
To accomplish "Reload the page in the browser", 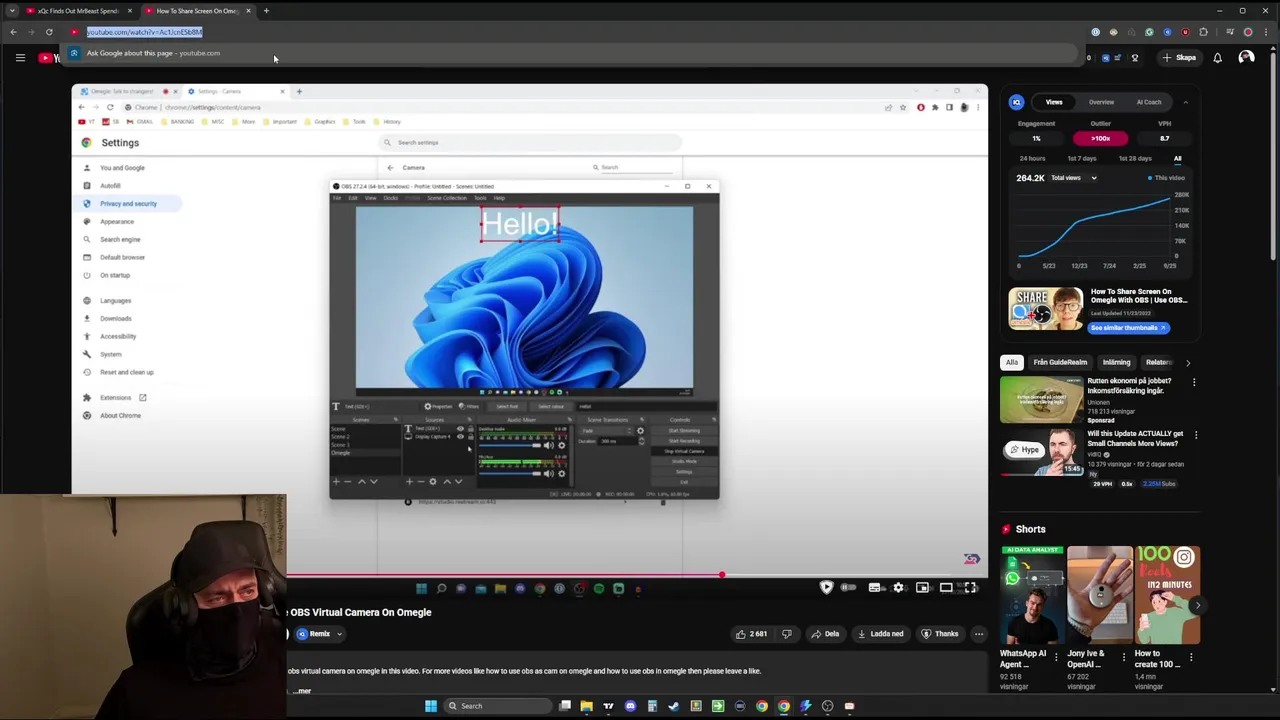I will 49,32.
